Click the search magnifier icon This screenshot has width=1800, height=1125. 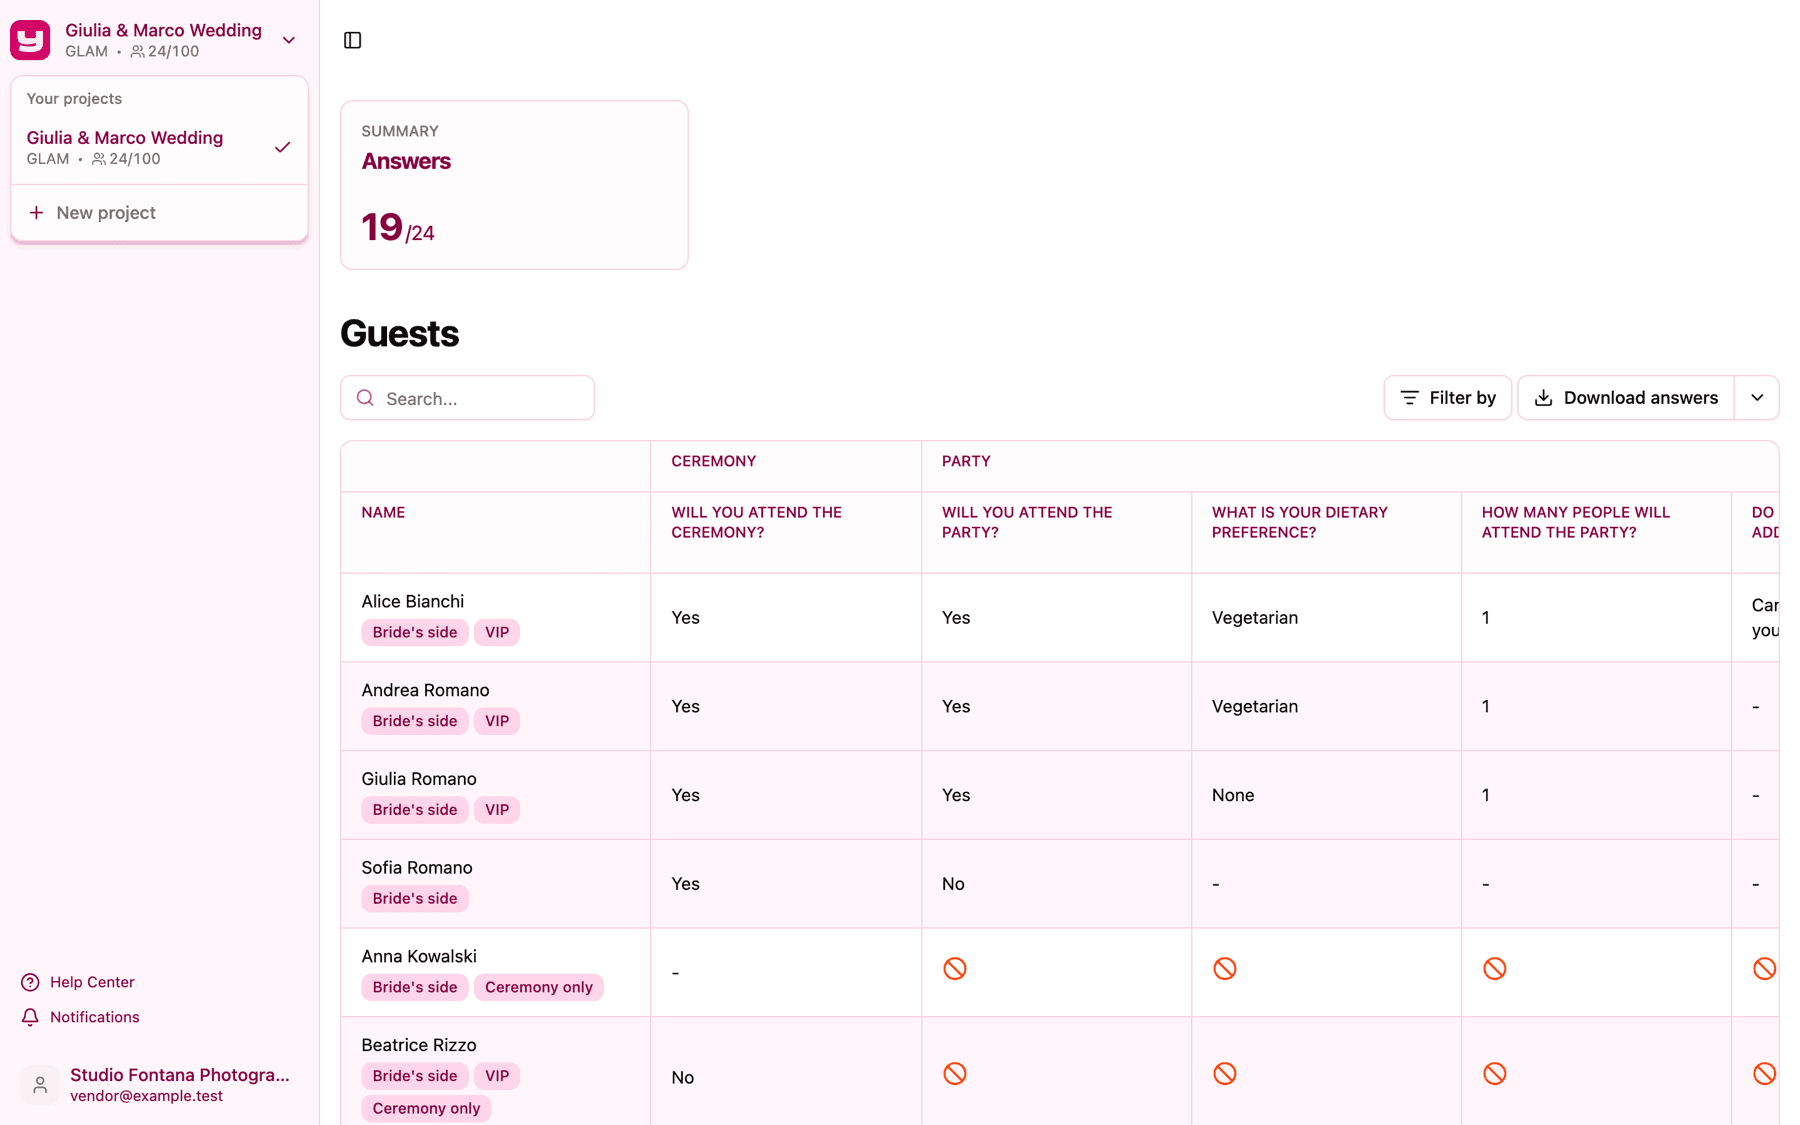point(366,398)
